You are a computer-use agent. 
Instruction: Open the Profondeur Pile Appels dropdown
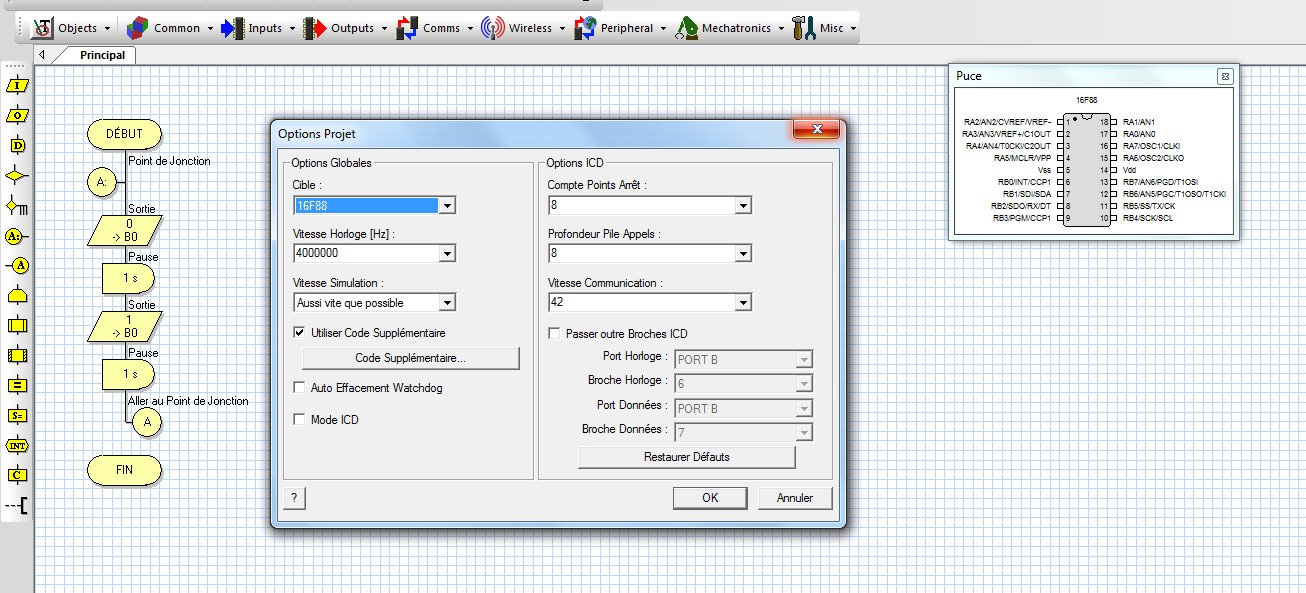(742, 254)
